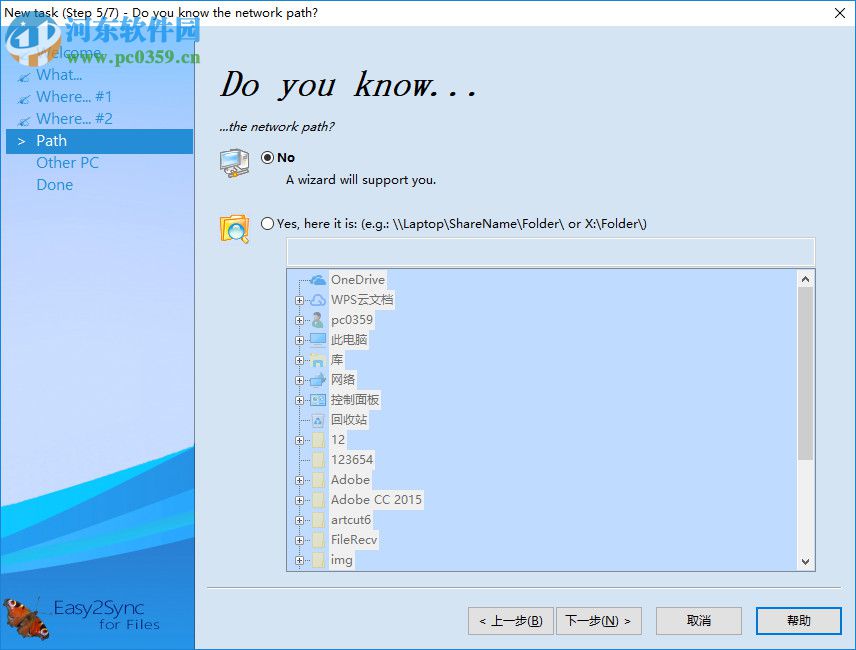The width and height of the screenshot is (856, 650).
Task: Click the 帮助 help button
Action: pyautogui.click(x=798, y=620)
